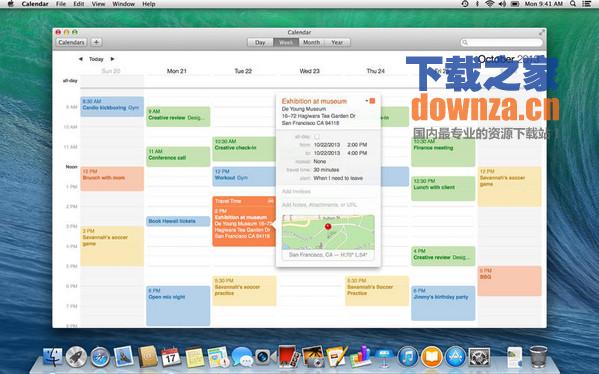Open iTunes music note icon in dock
The image size is (599, 374).
[408, 357]
